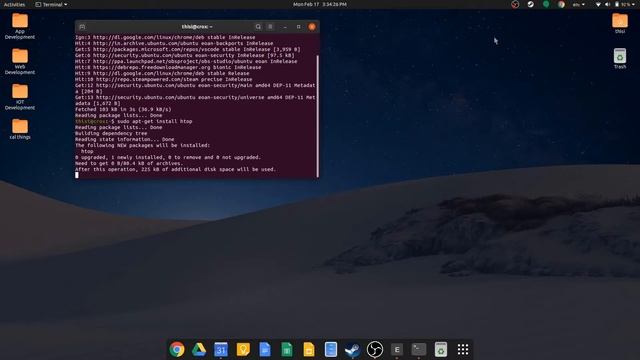Maximize the terminal window
Screen dimensions: 640x360
[298, 27]
